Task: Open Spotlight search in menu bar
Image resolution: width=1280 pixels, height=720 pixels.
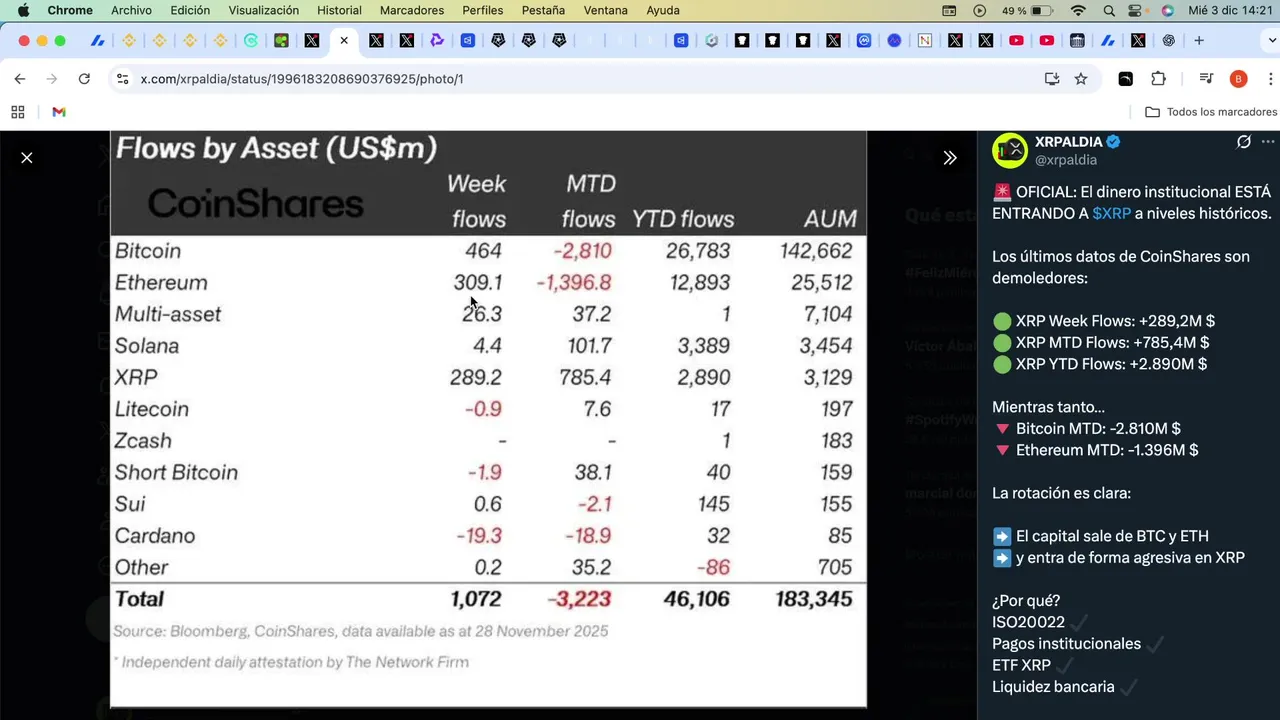Action: [x=1109, y=10]
